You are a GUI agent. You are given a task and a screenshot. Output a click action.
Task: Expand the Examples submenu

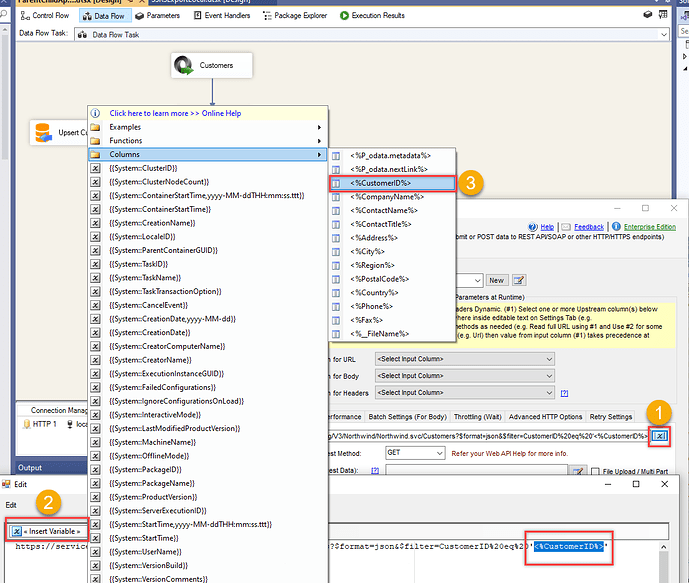tap(207, 127)
